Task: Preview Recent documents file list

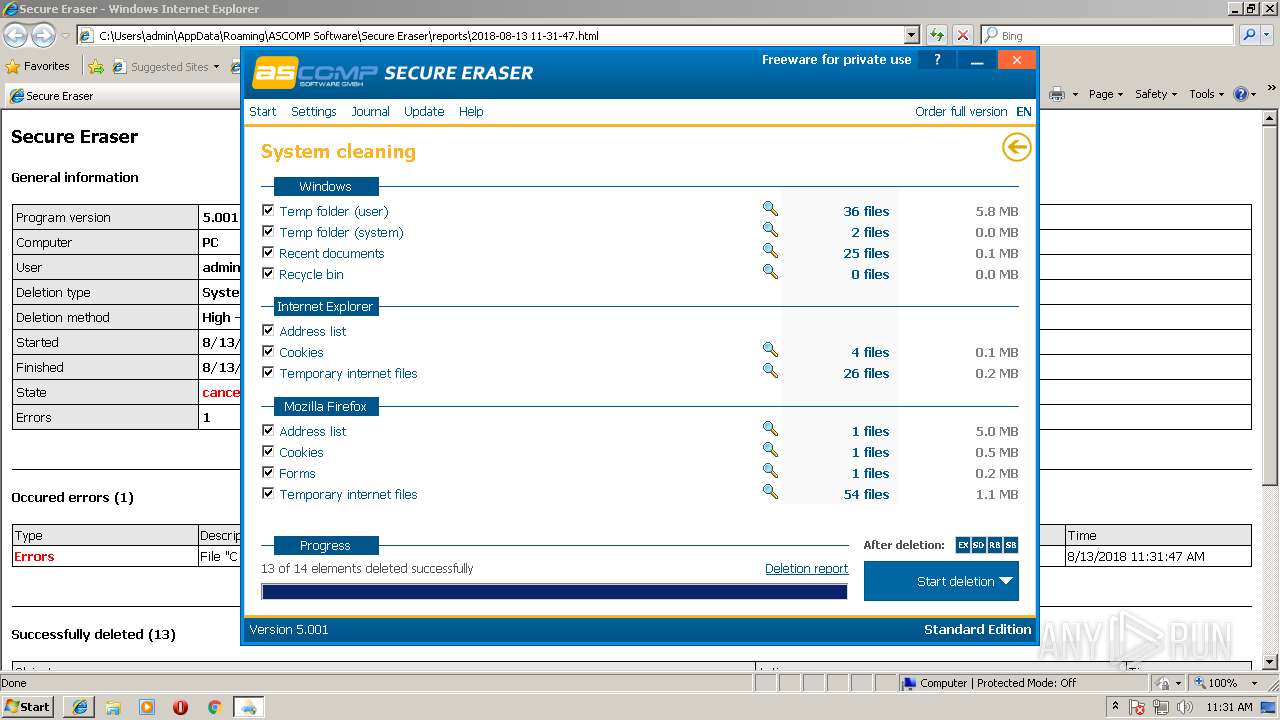Action: [x=770, y=251]
